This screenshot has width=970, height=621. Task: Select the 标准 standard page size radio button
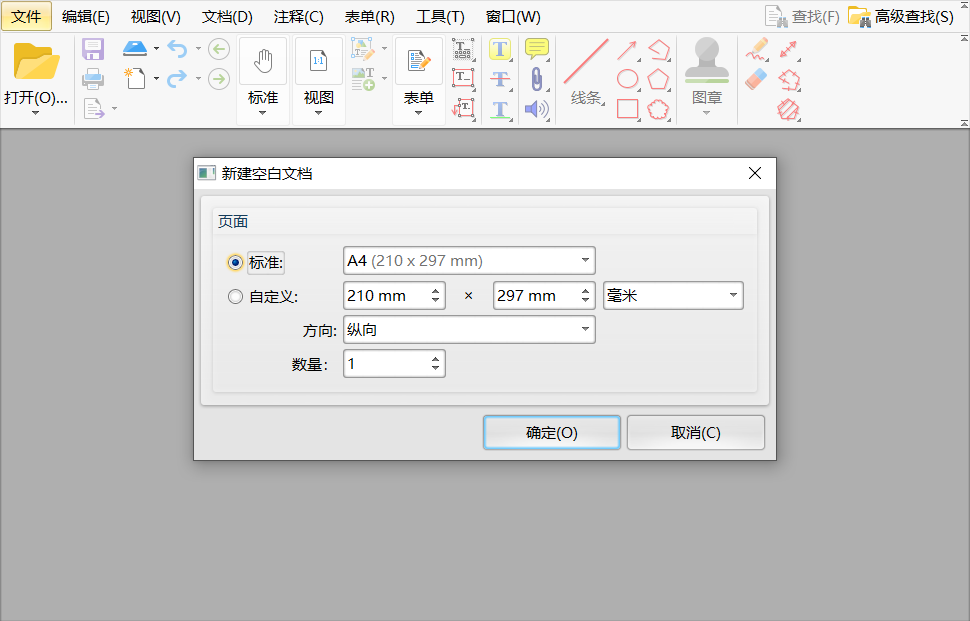235,262
